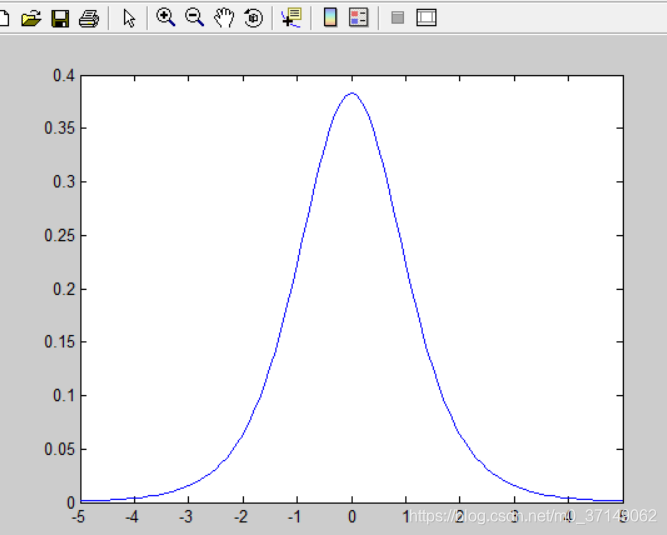Click the Show Plot Tools icon

(x=426, y=17)
